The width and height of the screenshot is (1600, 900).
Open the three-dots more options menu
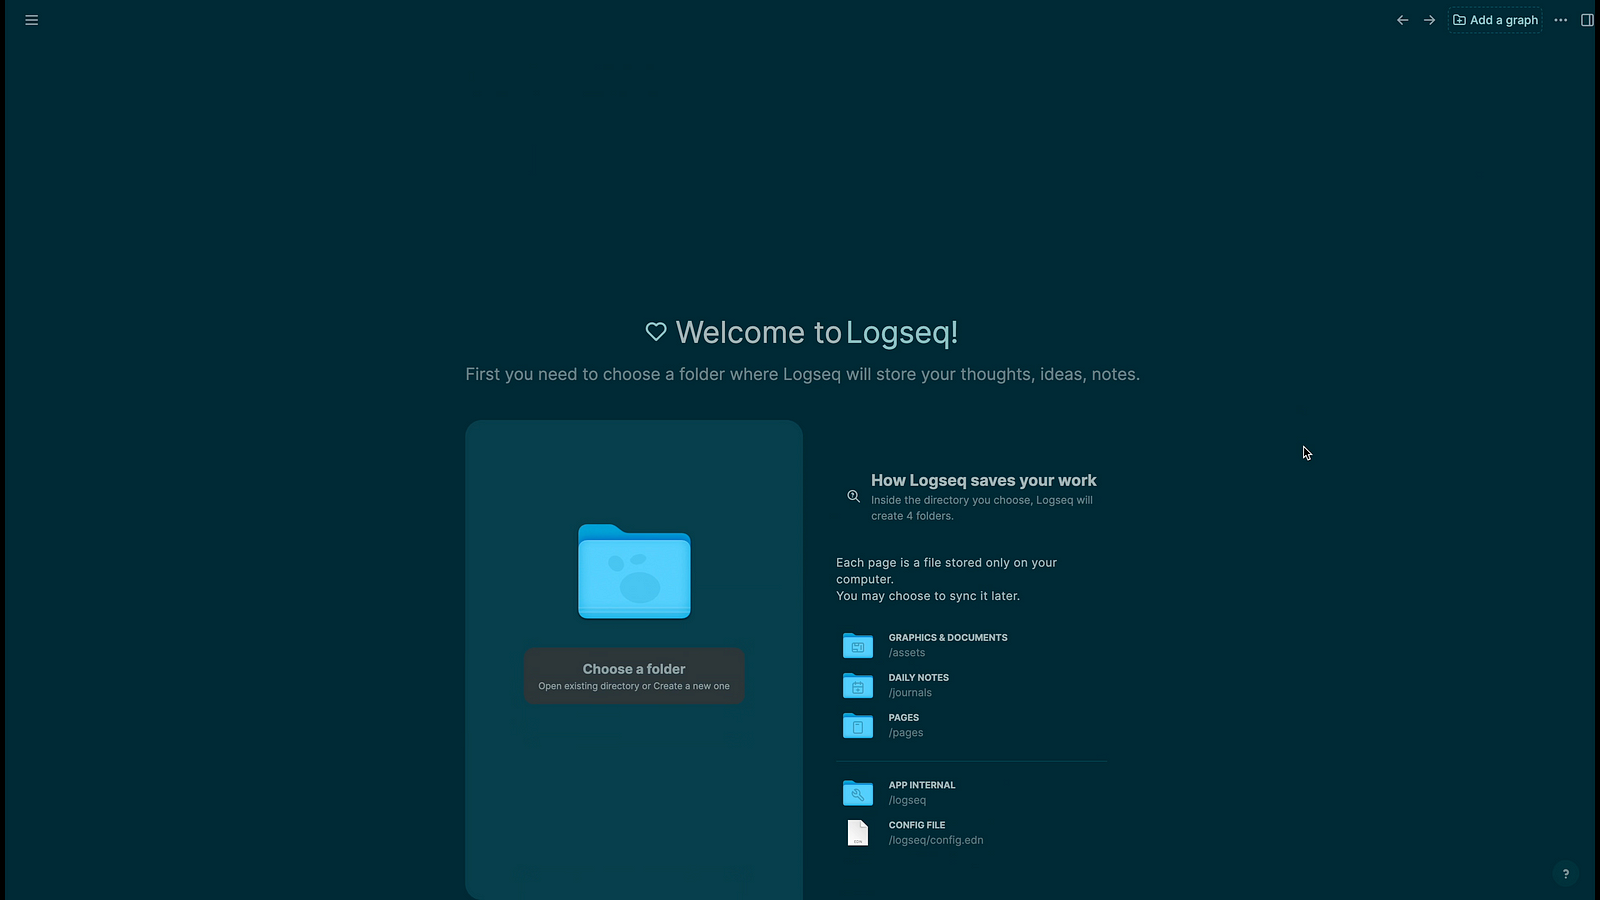pyautogui.click(x=1561, y=20)
